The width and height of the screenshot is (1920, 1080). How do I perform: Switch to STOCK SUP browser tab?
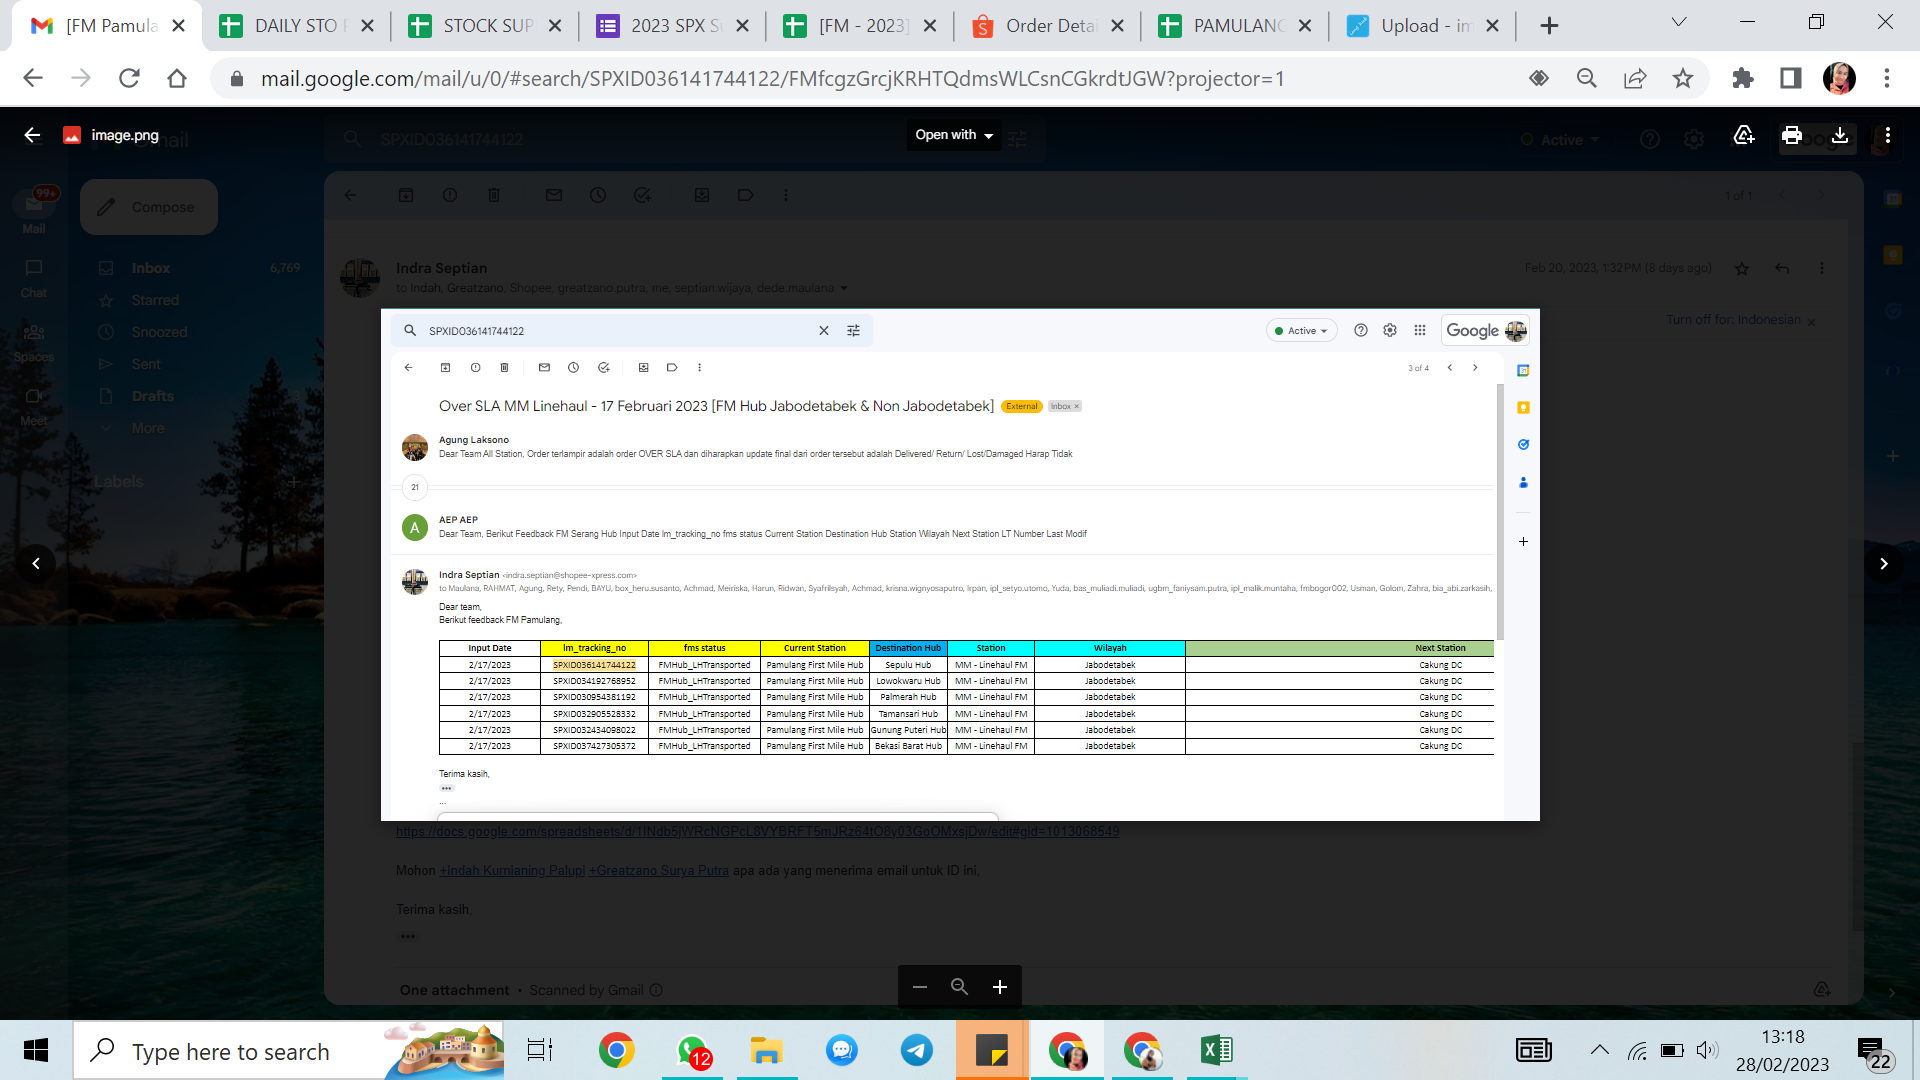(x=484, y=26)
